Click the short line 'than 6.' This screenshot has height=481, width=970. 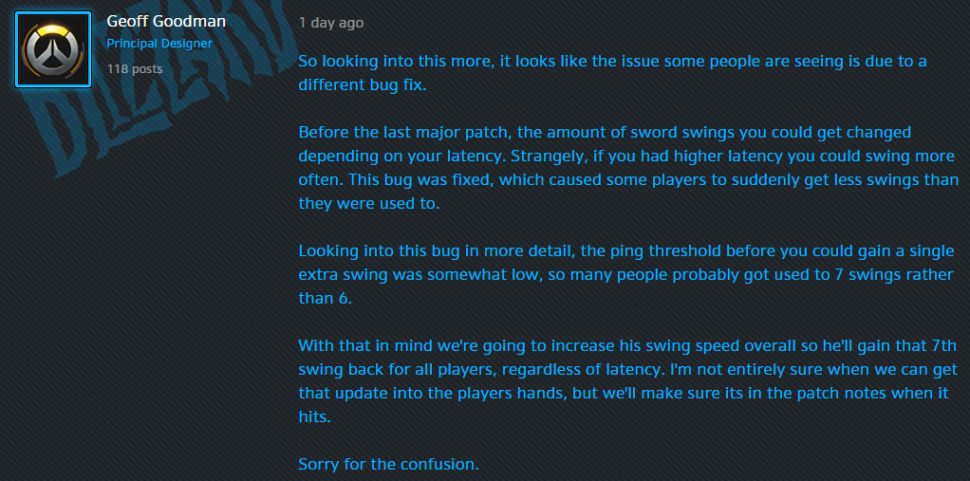pos(324,297)
